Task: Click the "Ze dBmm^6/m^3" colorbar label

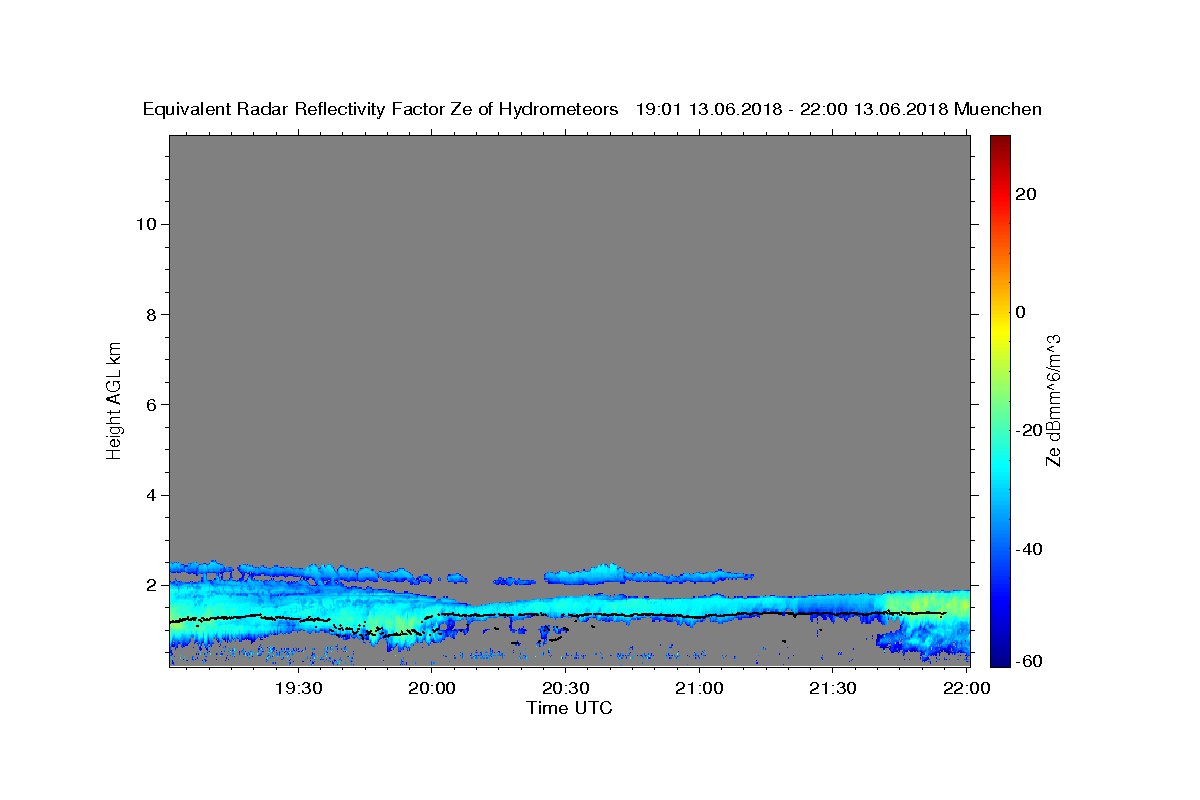Action: click(x=1053, y=400)
